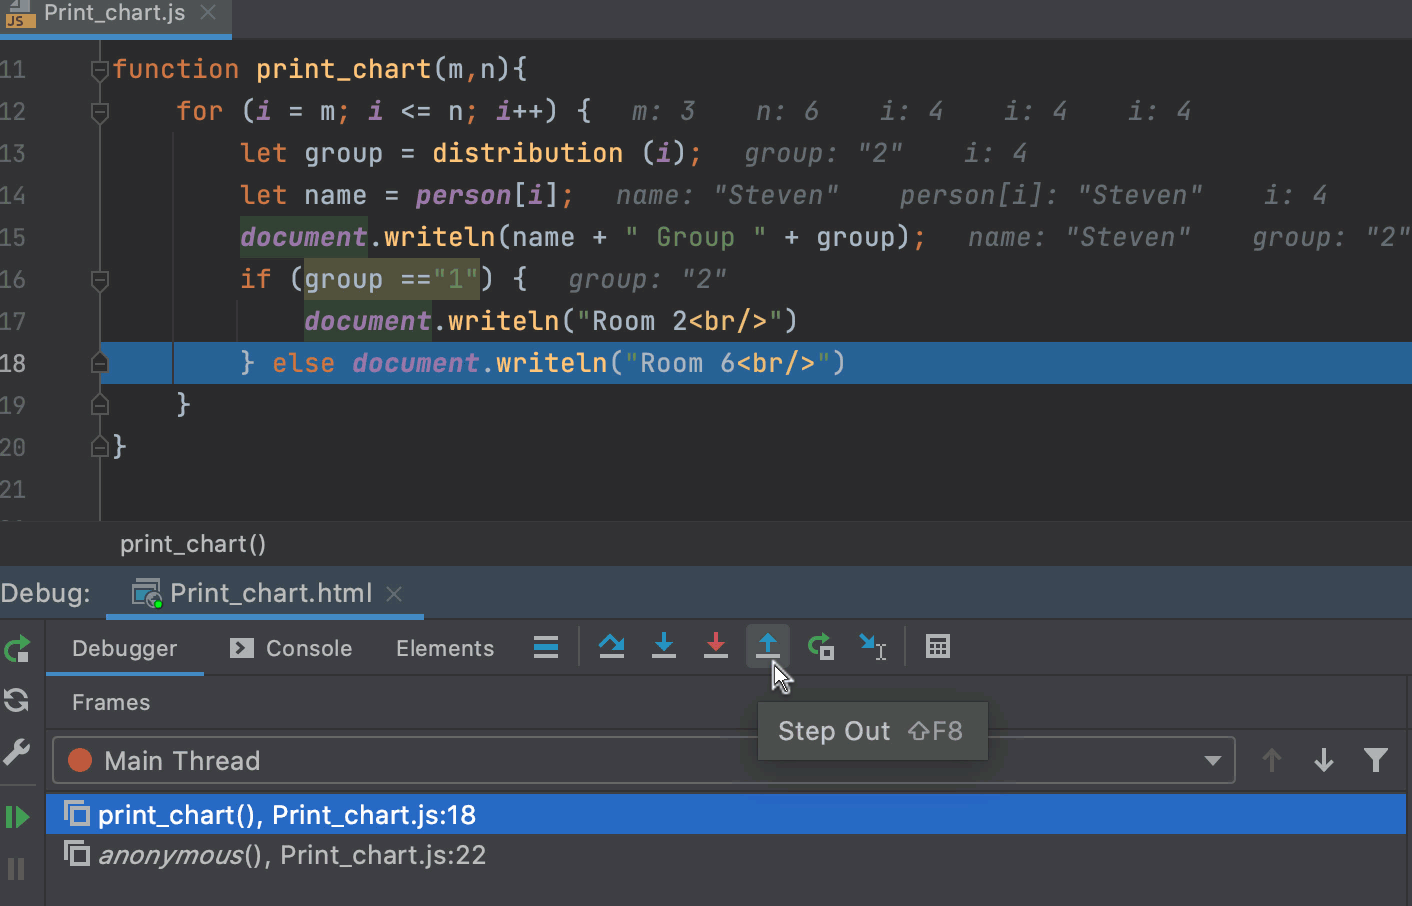The height and width of the screenshot is (906, 1412).
Task: Rerun the debug session with the green rerun icon
Action: coord(17,650)
